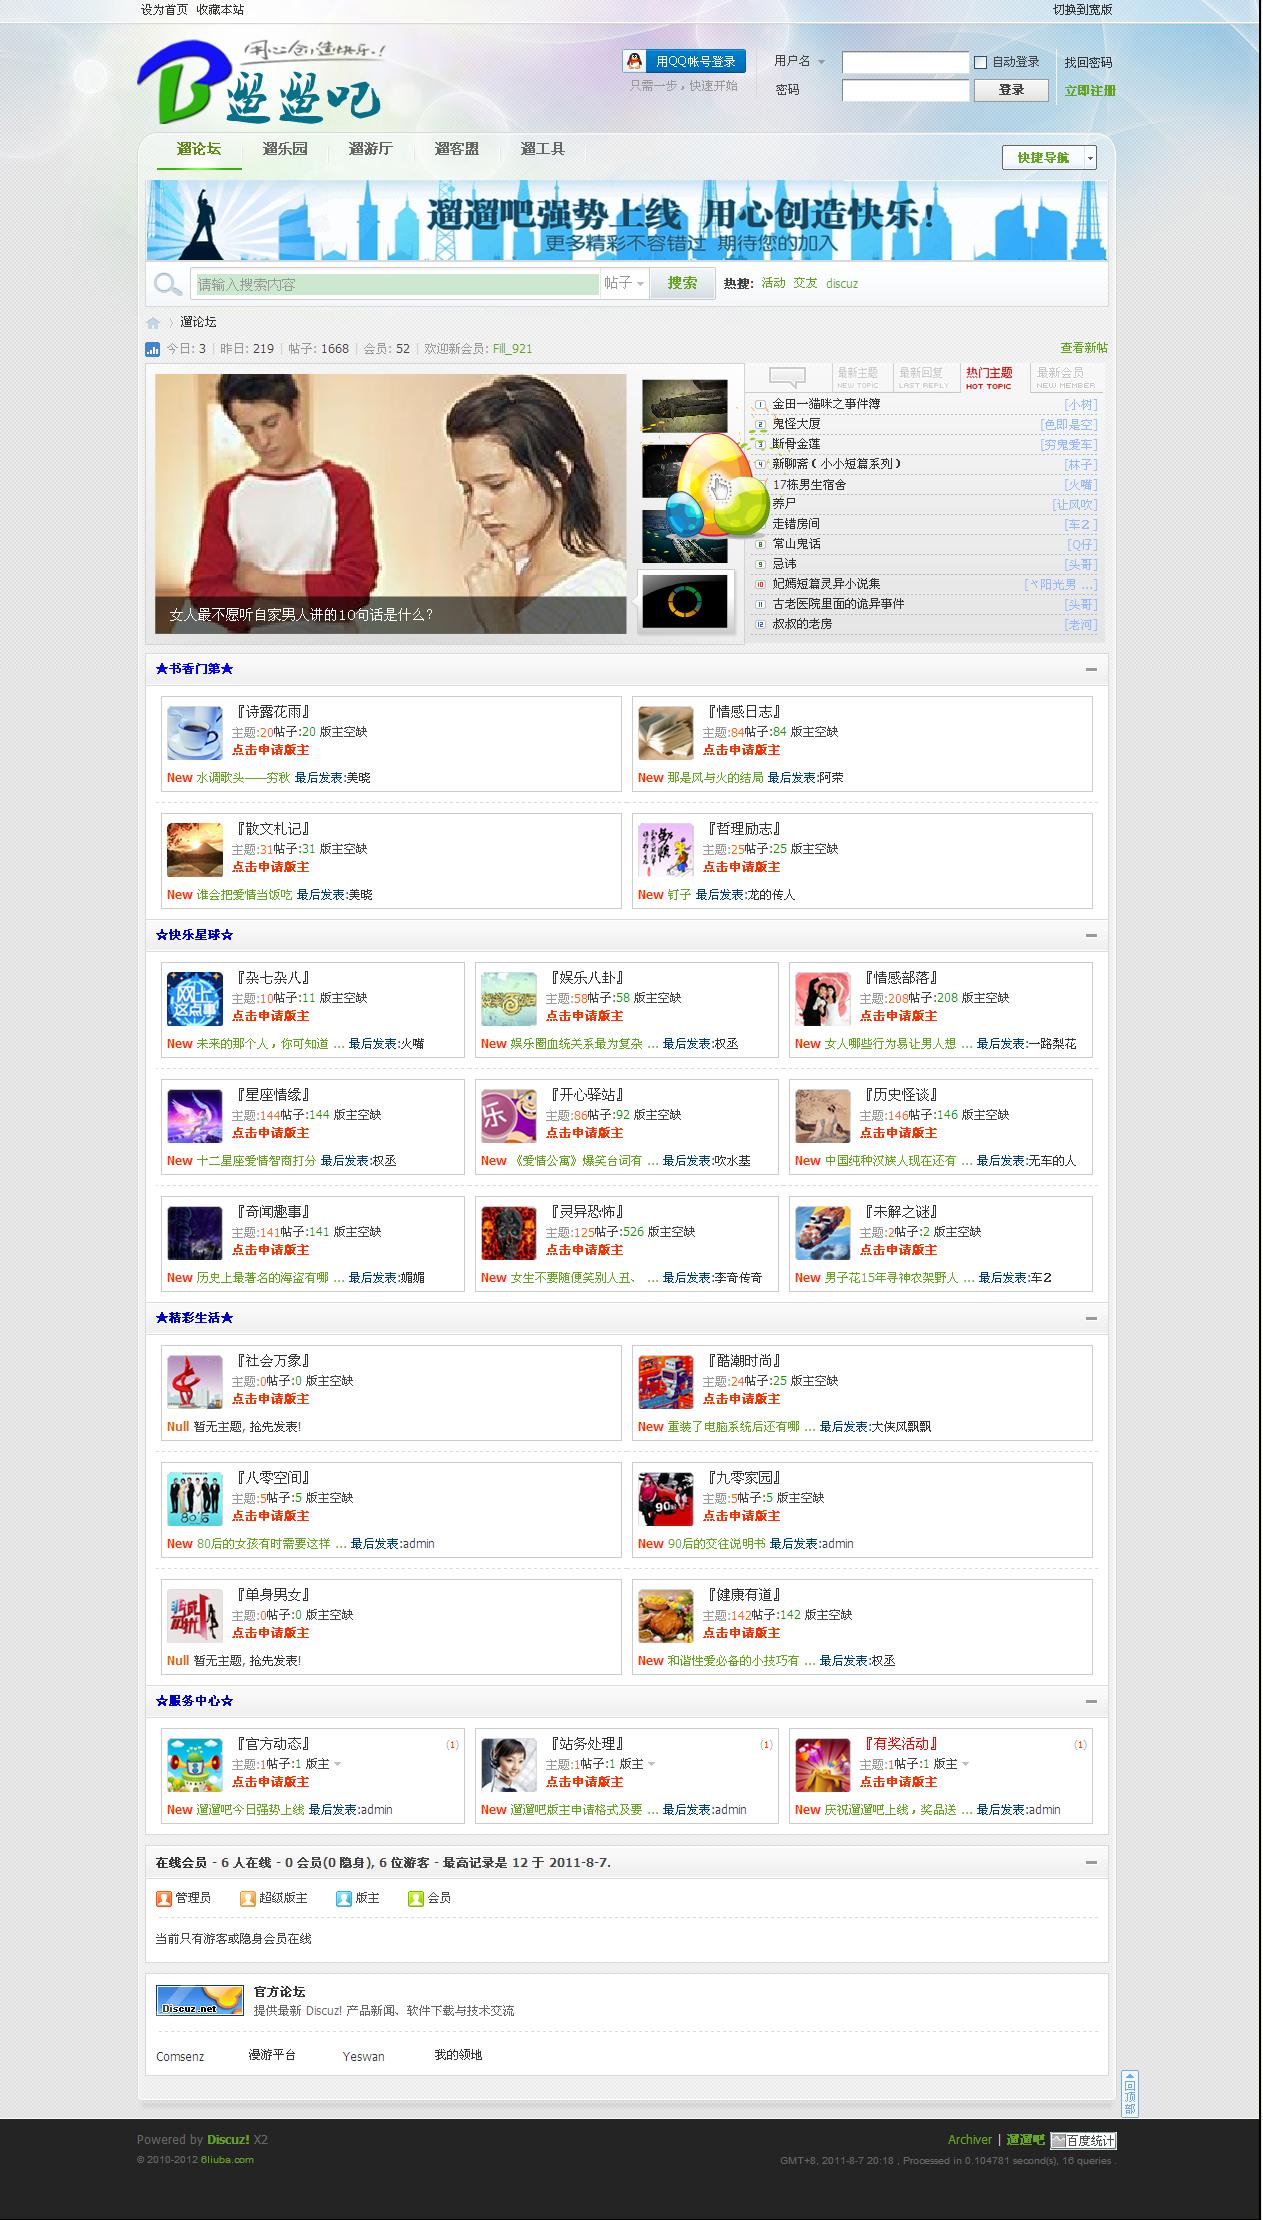Screen dimensions: 1263x2220
Task: Open the 奇闻趣事 forum icon
Action: 195,1233
